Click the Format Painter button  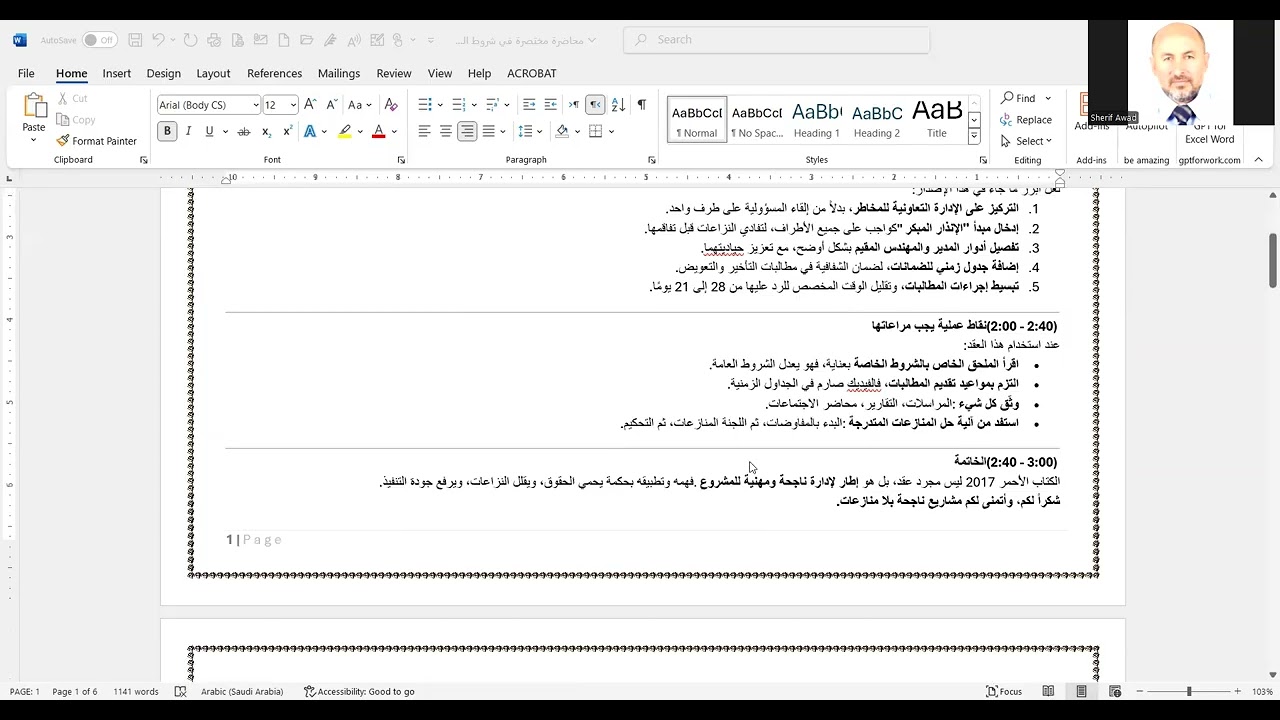(97, 141)
